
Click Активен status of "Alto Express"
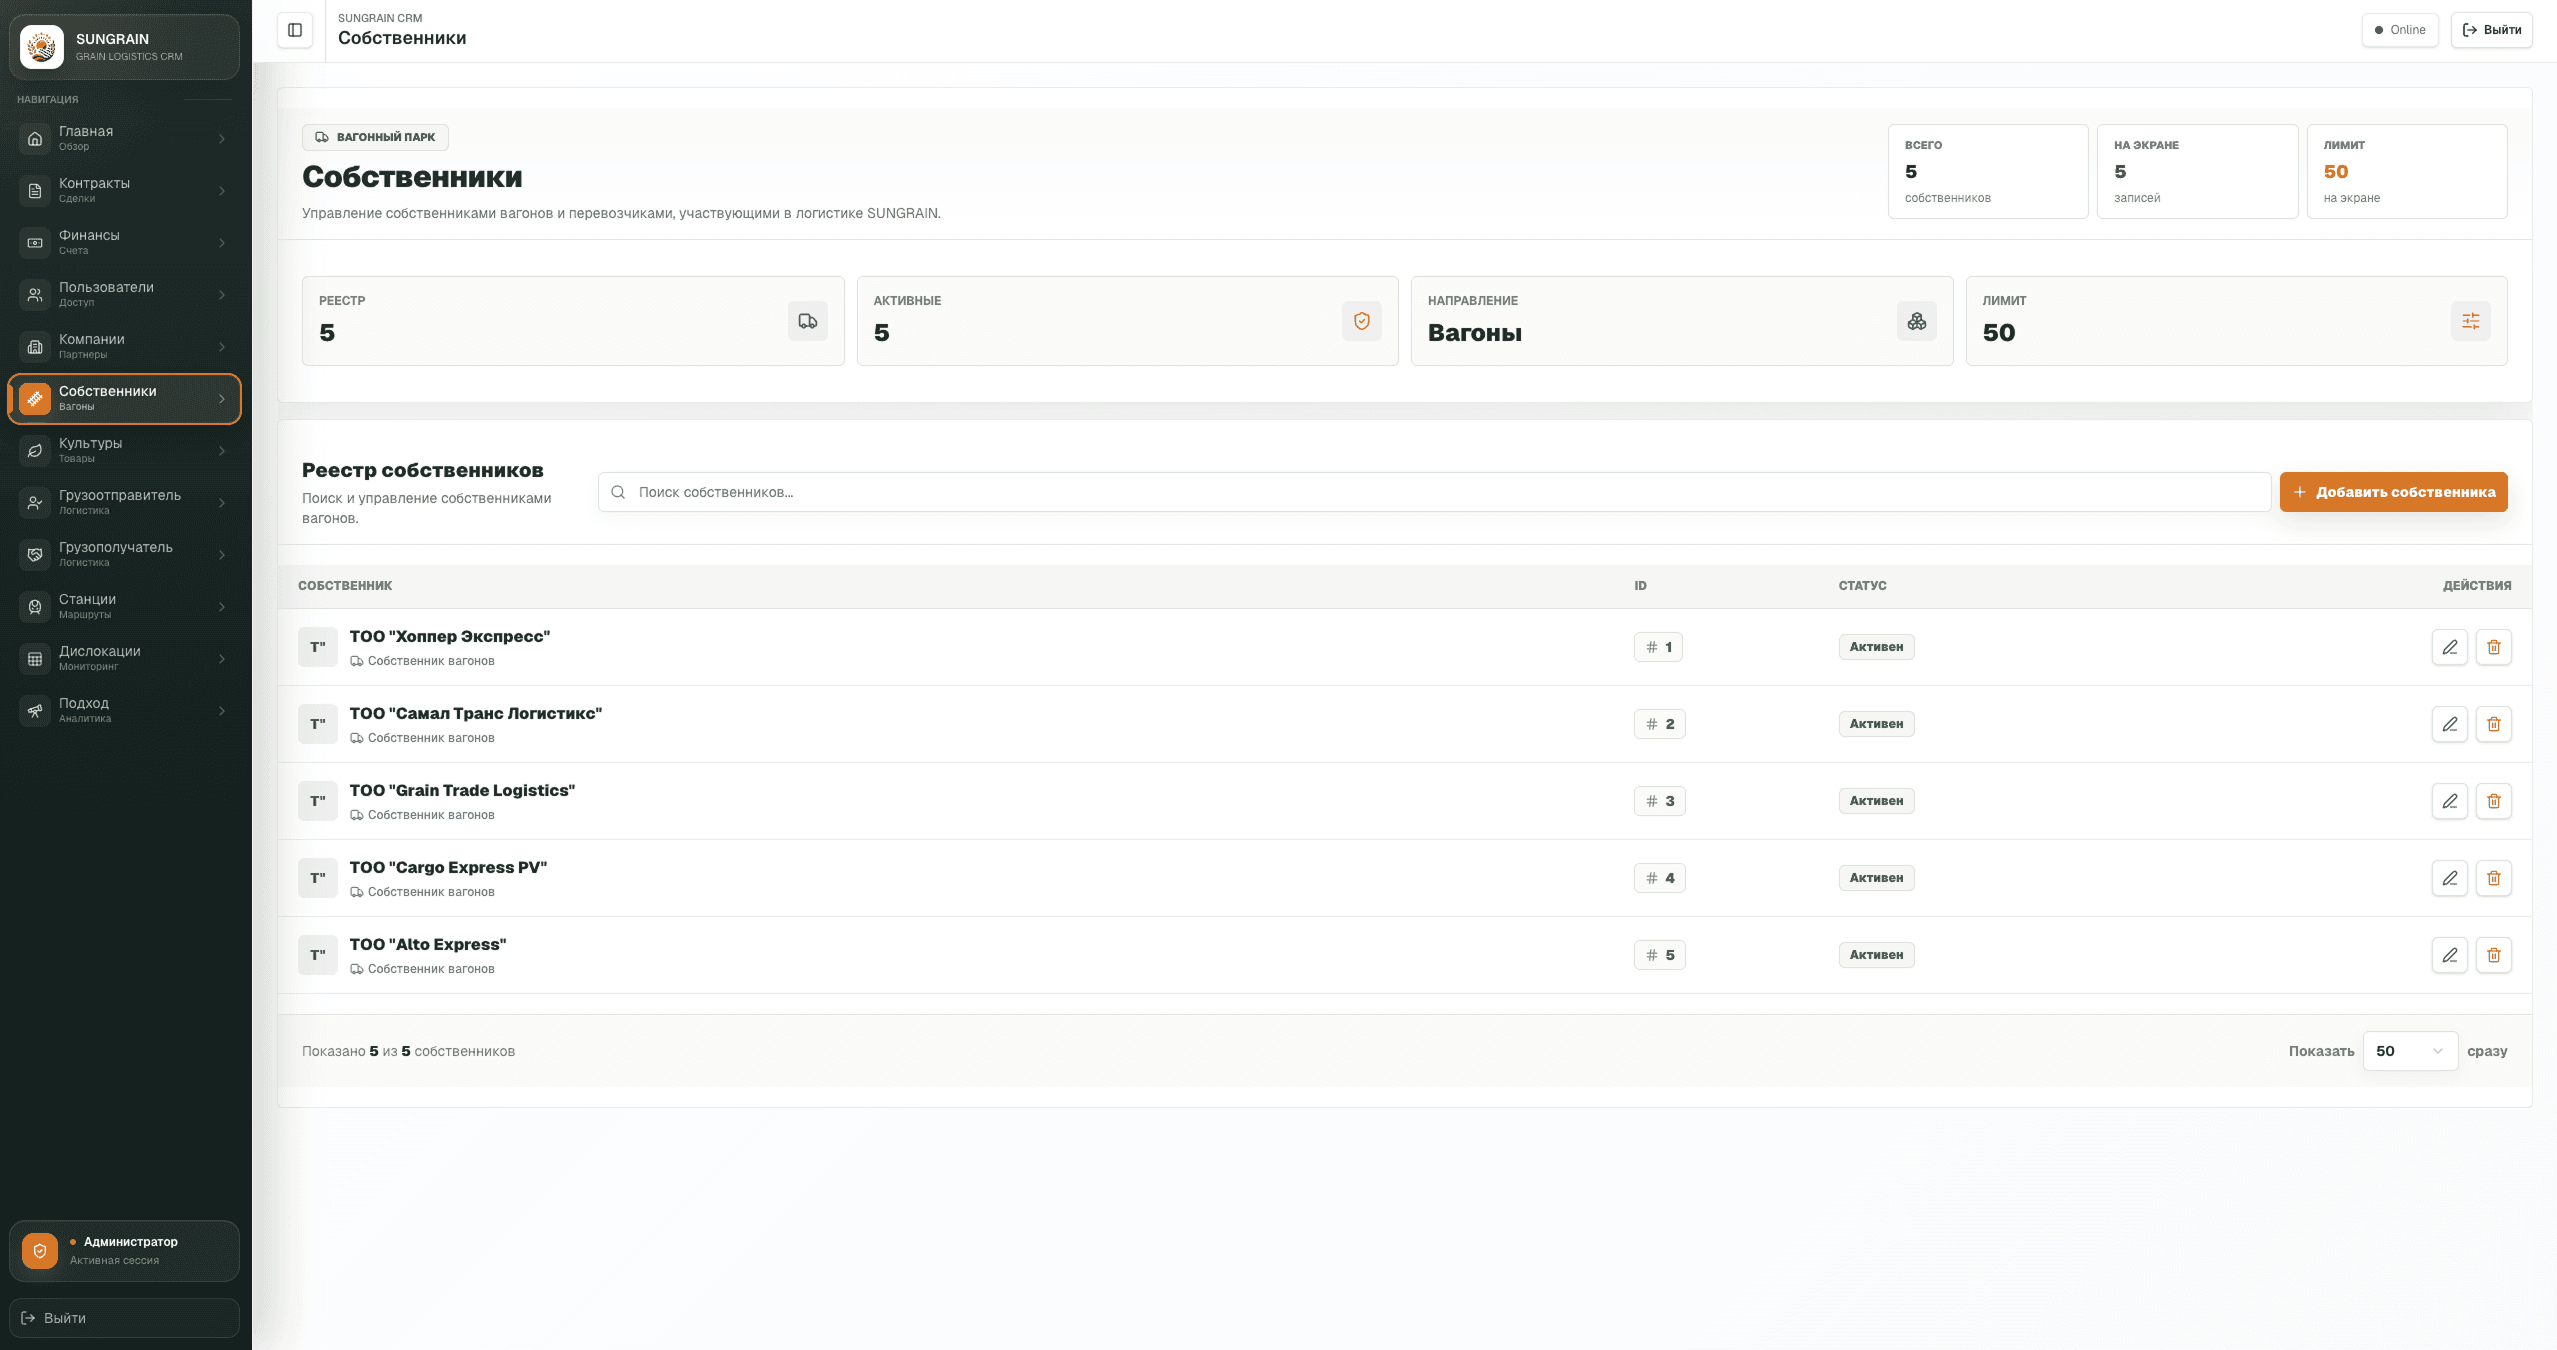pyautogui.click(x=1876, y=955)
